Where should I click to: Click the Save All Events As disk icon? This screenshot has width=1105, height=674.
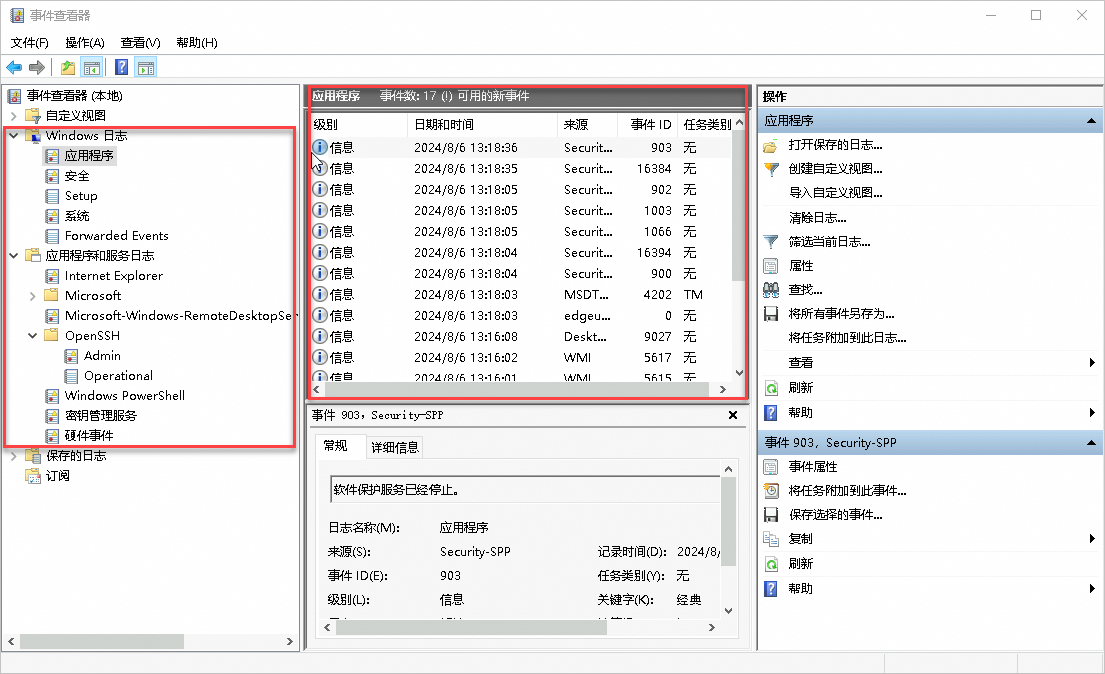click(x=770, y=314)
